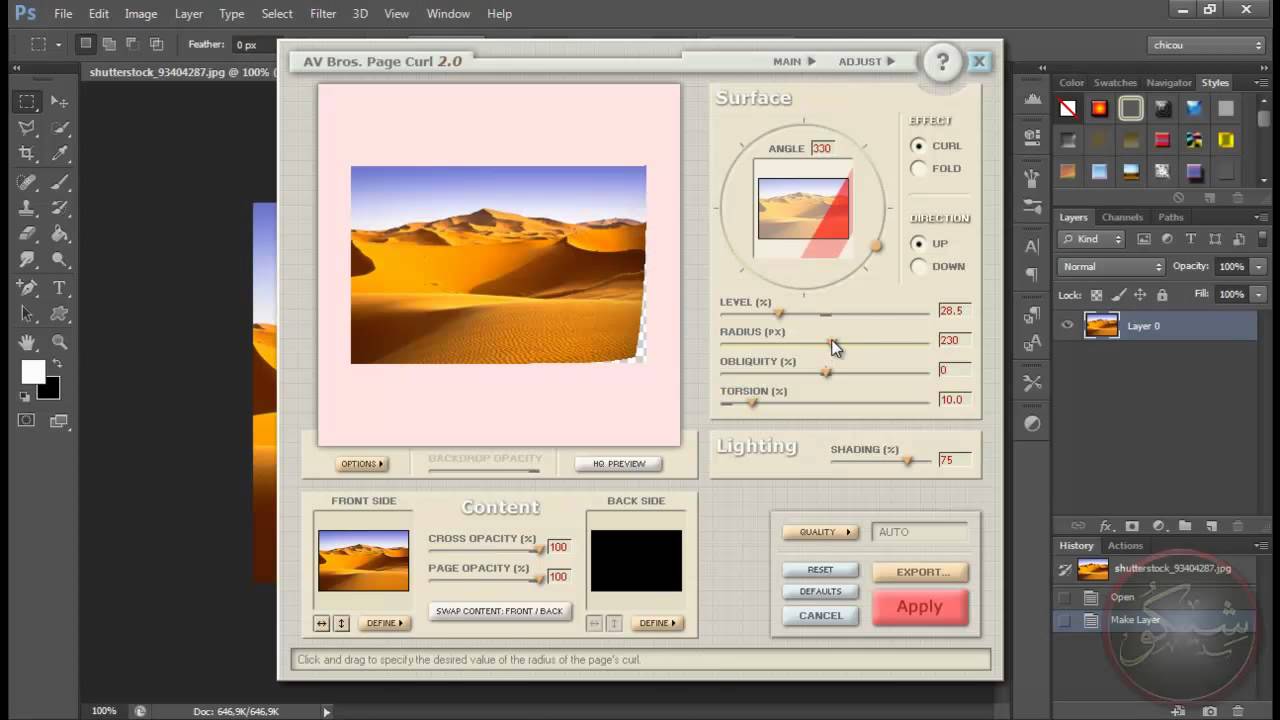The image size is (1280, 720).
Task: Create new snapshot camera icon in History
Action: [x=1210, y=711]
